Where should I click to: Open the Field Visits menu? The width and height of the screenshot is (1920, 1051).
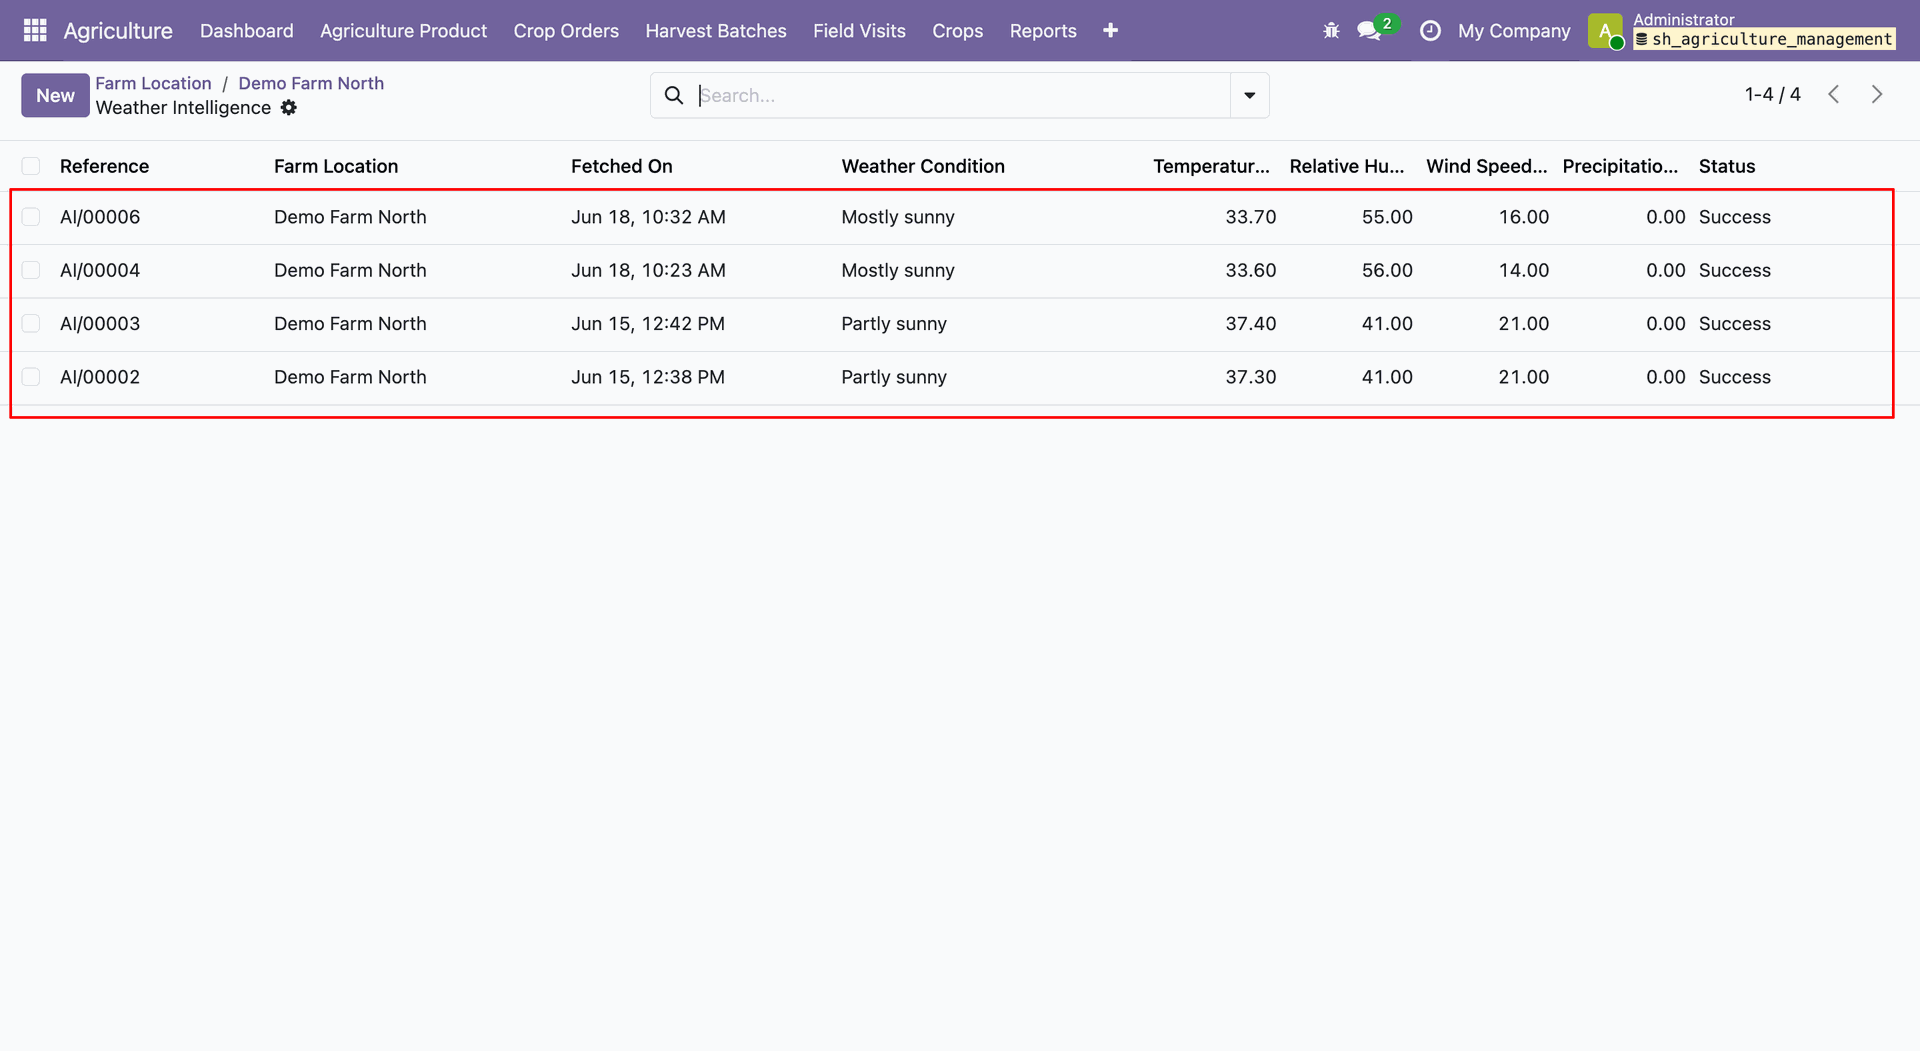(859, 31)
